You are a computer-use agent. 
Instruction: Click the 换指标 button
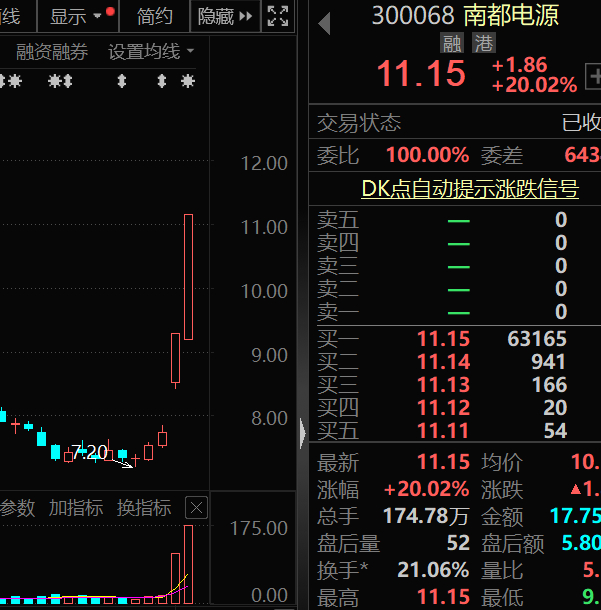144,508
